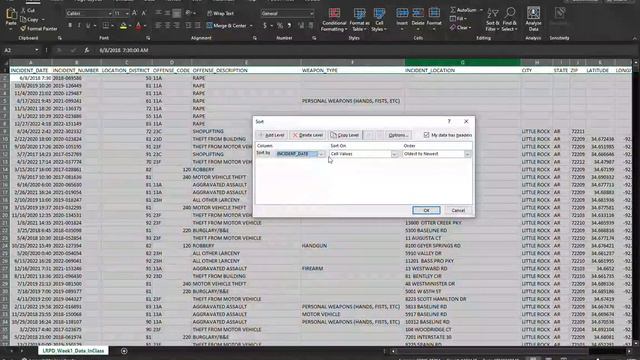Apply the red Font Color swatch
Viewport: 640px width, 360px height.
click(138, 26)
